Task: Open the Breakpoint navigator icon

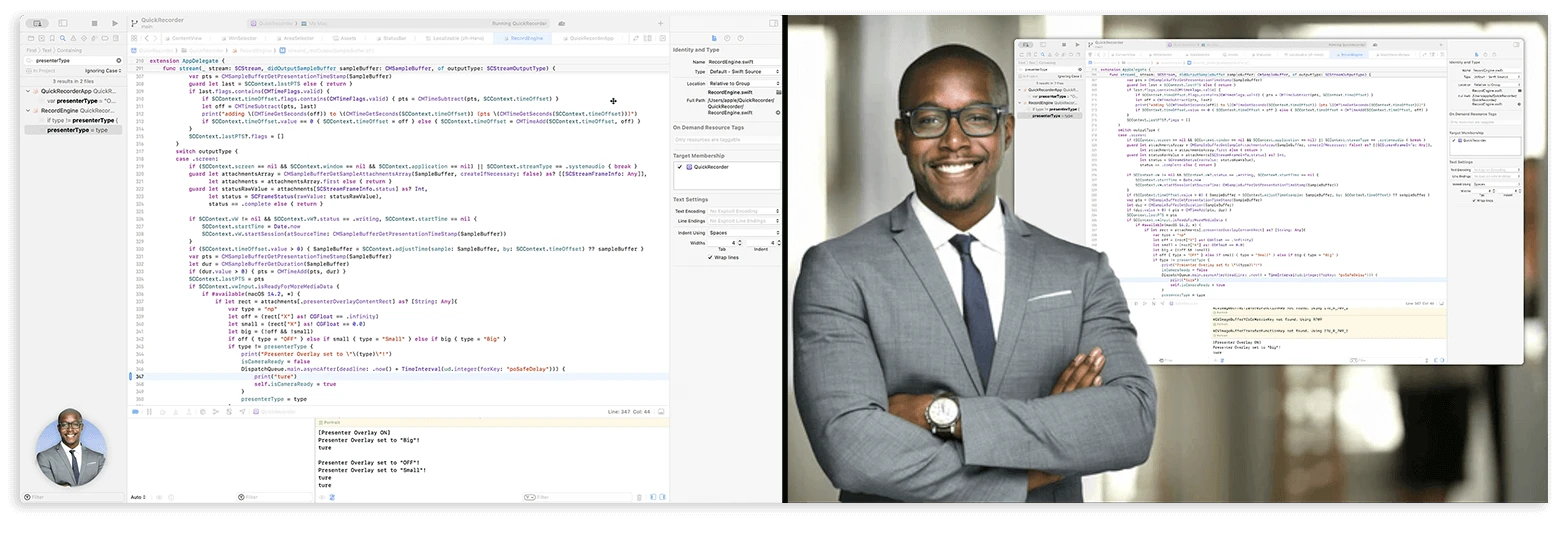Action: [105, 38]
